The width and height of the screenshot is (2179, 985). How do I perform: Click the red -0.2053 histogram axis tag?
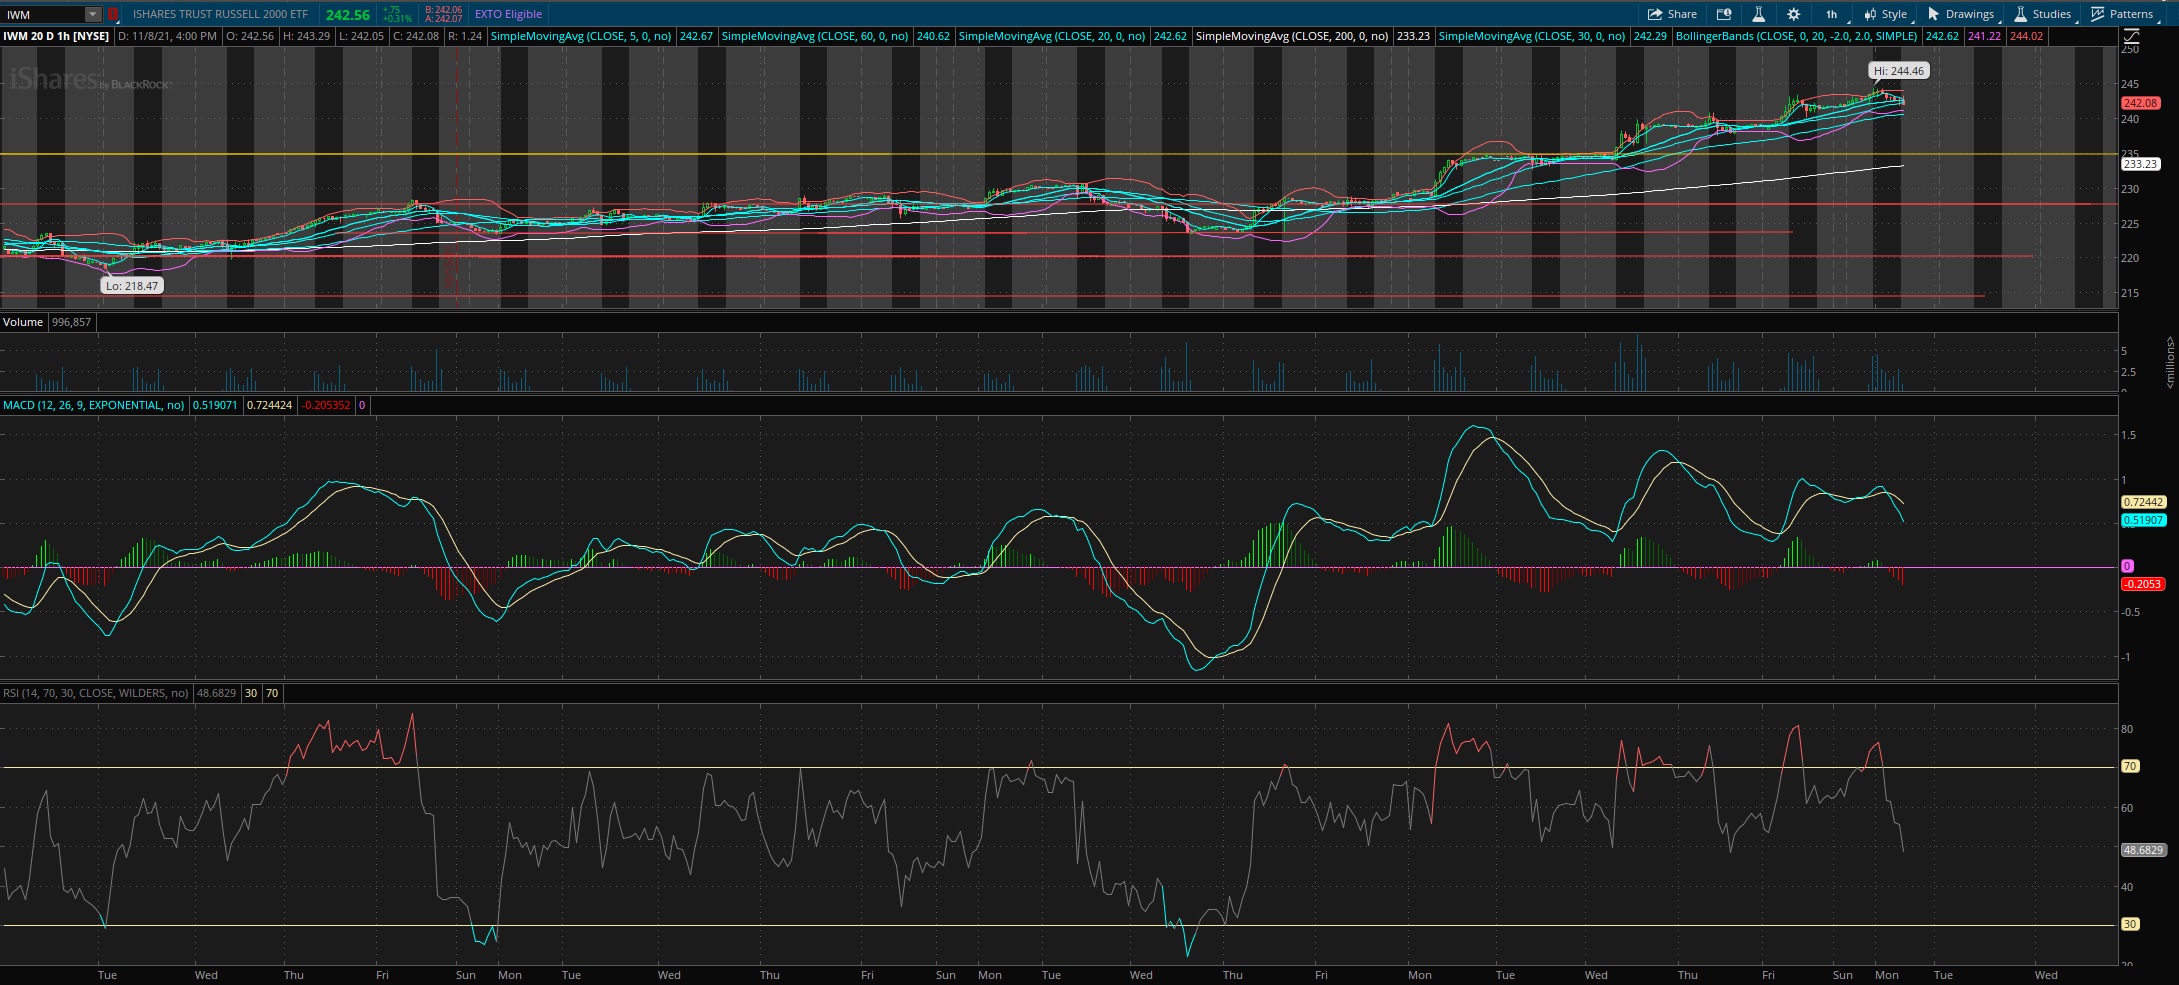tap(2142, 584)
